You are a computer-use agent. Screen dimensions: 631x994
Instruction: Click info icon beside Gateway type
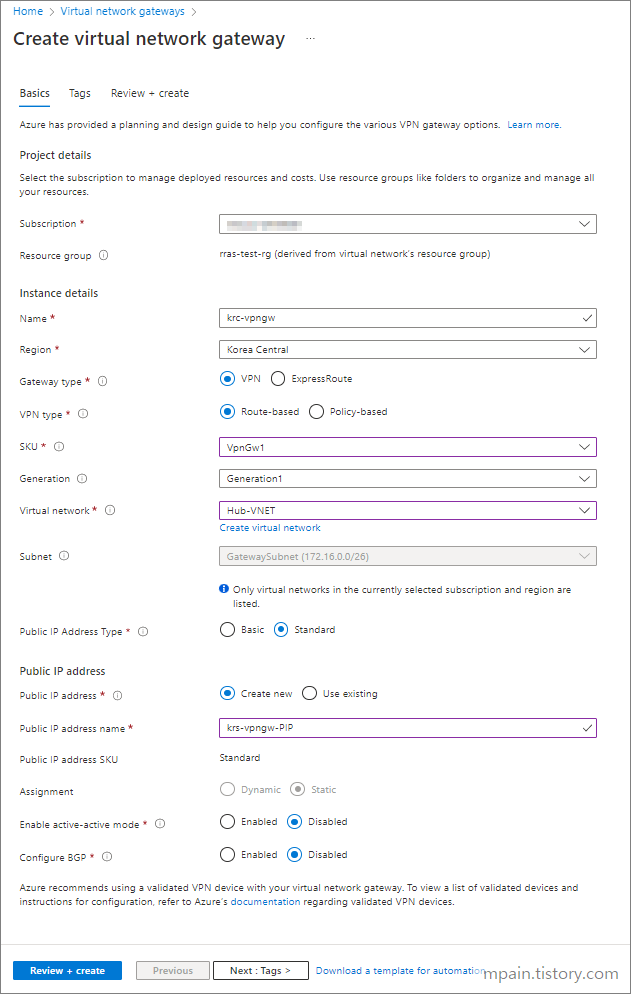[x=102, y=381]
